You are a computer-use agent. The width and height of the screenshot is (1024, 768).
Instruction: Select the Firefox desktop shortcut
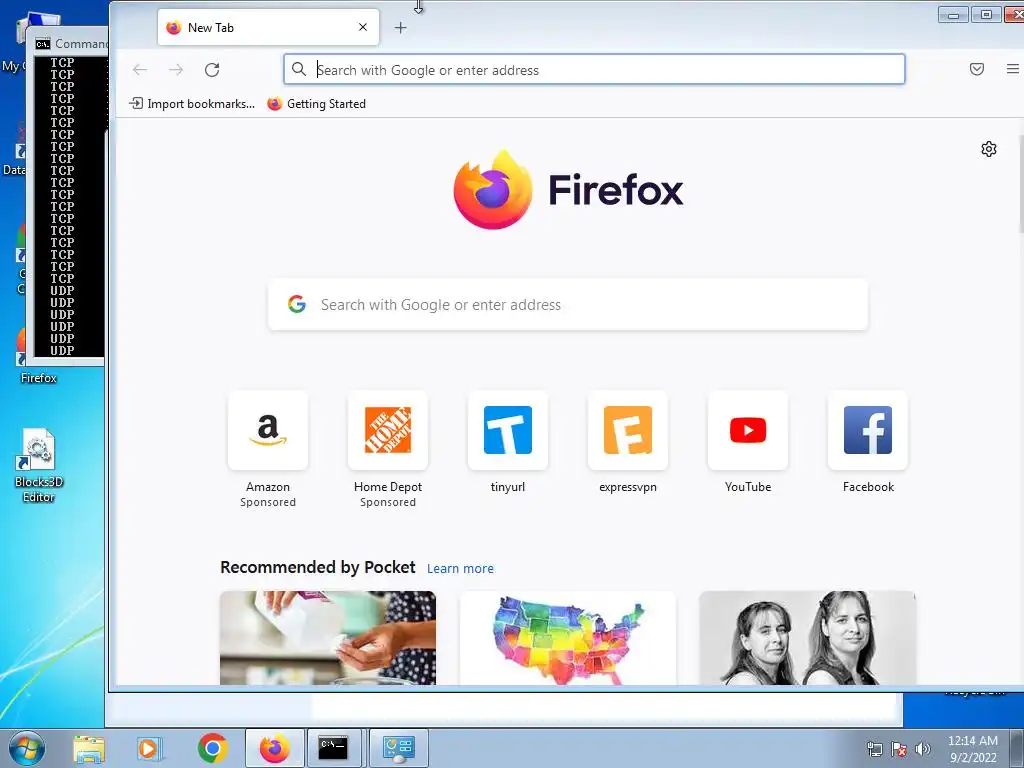click(39, 377)
